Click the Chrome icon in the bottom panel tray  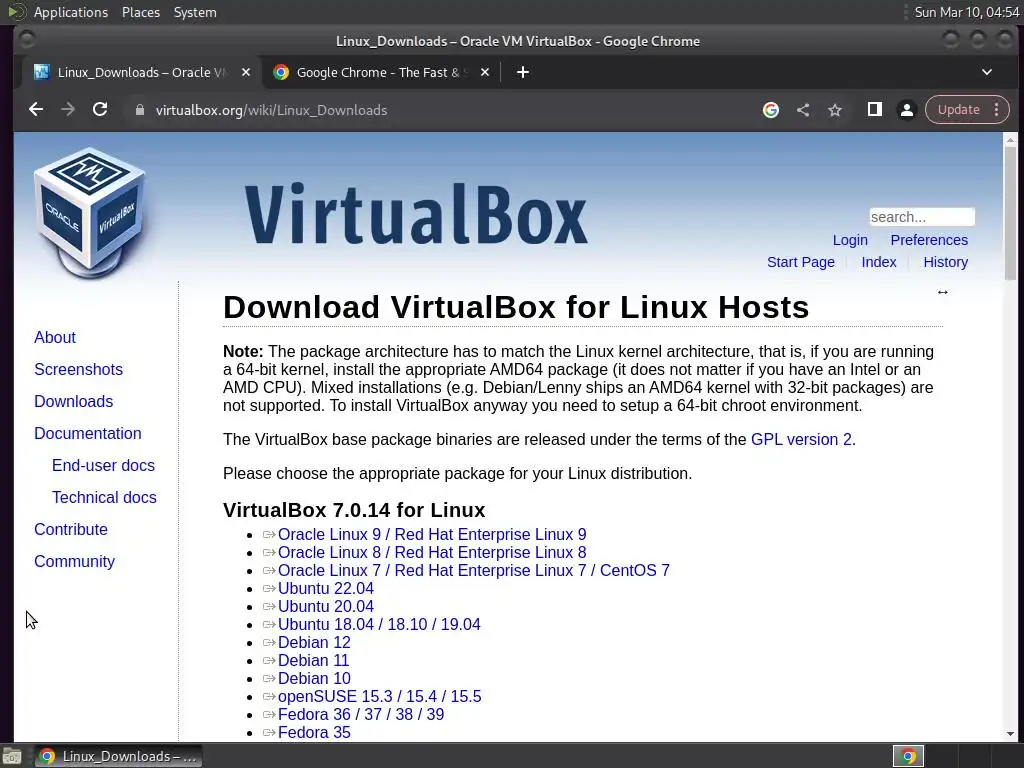pos(908,756)
